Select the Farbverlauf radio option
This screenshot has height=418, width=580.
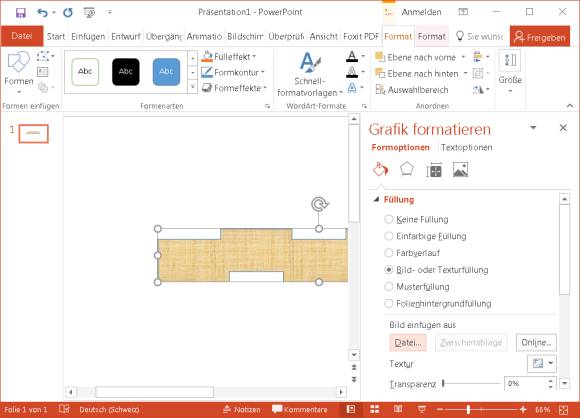(388, 253)
